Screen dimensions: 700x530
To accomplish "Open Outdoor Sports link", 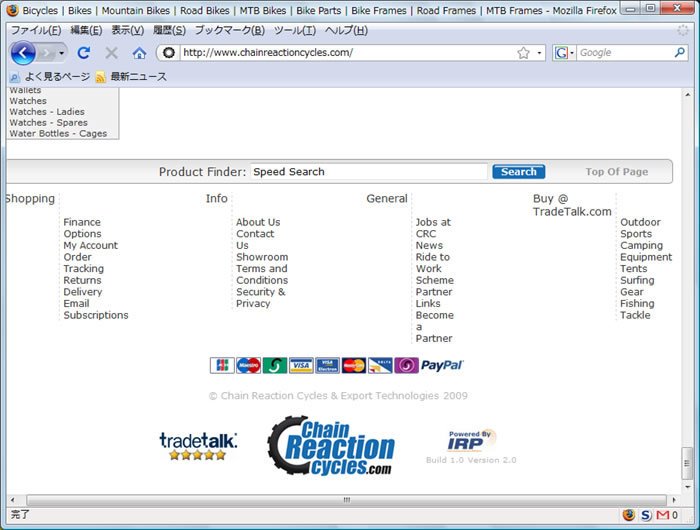I will [x=640, y=228].
